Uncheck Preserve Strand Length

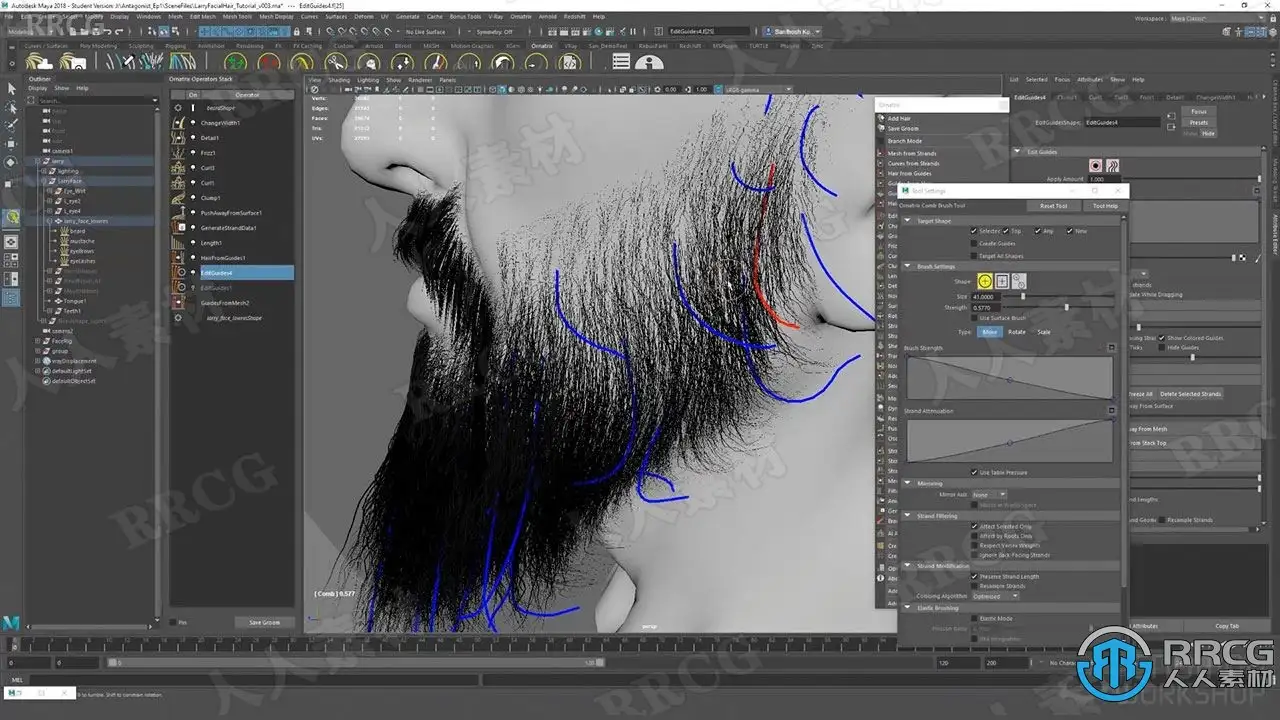tap(974, 576)
